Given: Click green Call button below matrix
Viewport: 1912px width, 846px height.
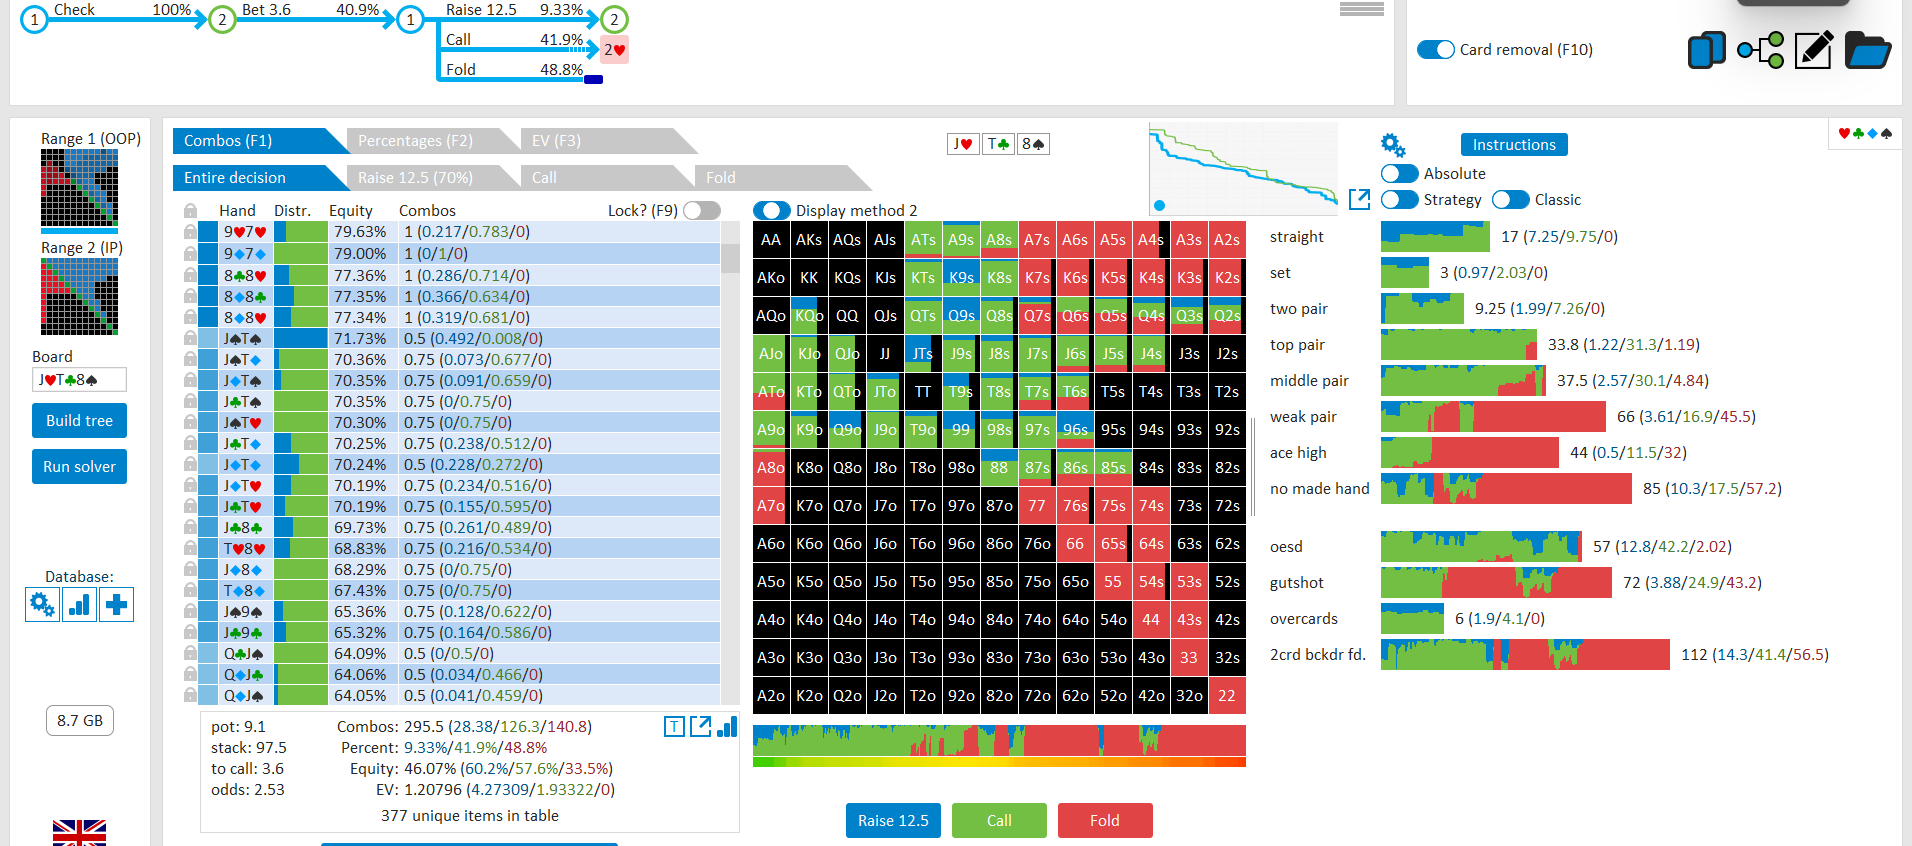Looking at the screenshot, I should (x=999, y=821).
